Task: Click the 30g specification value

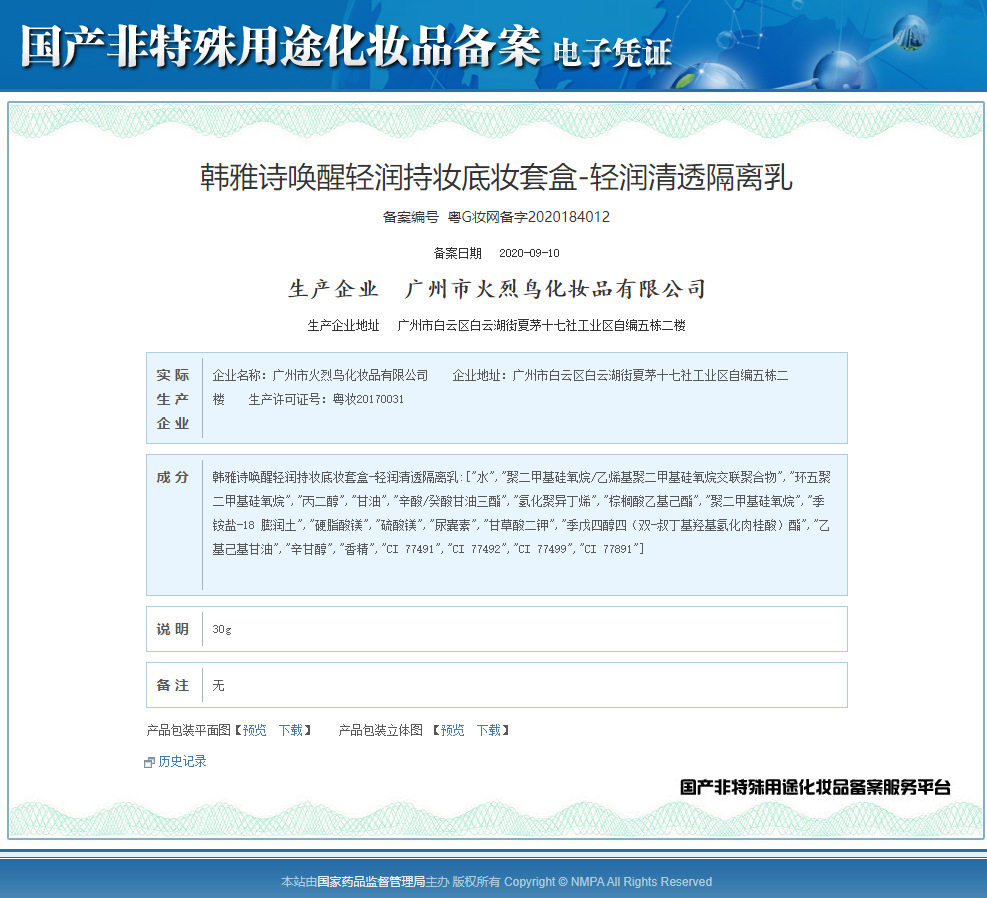Action: click(x=222, y=629)
